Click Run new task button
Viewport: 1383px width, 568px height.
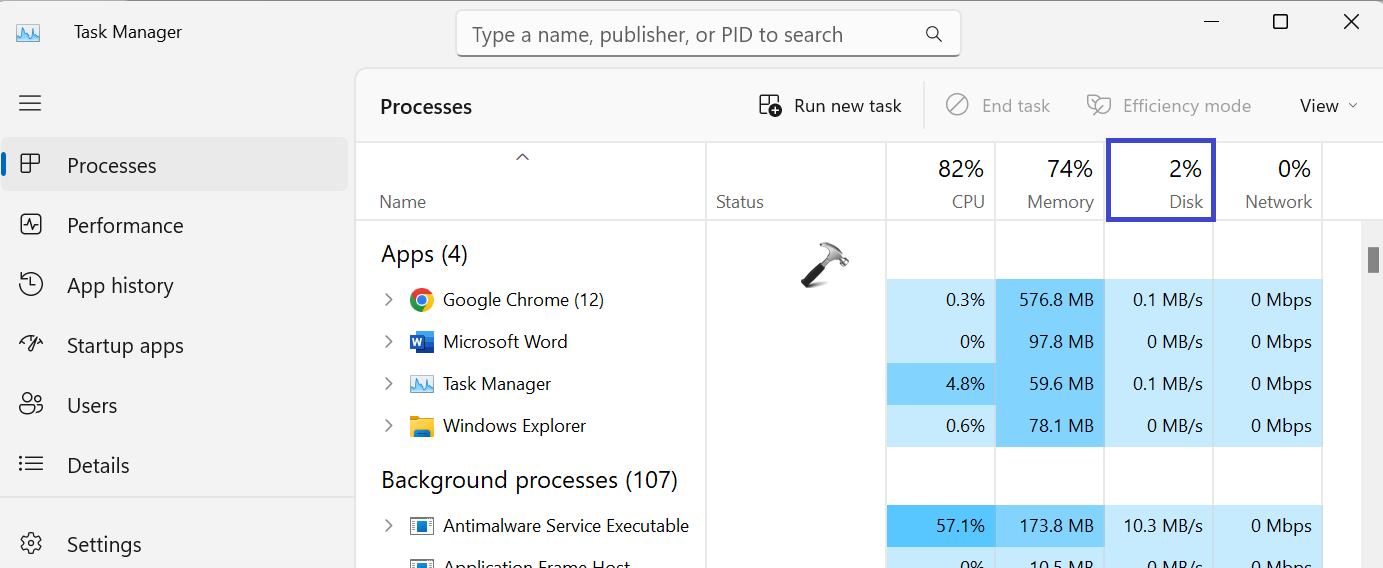click(830, 106)
